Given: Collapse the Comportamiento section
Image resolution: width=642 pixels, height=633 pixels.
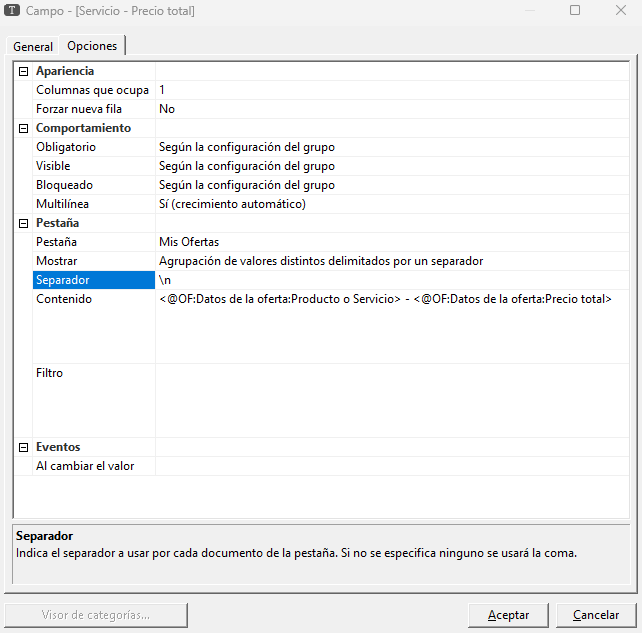Looking at the screenshot, I should coord(23,128).
